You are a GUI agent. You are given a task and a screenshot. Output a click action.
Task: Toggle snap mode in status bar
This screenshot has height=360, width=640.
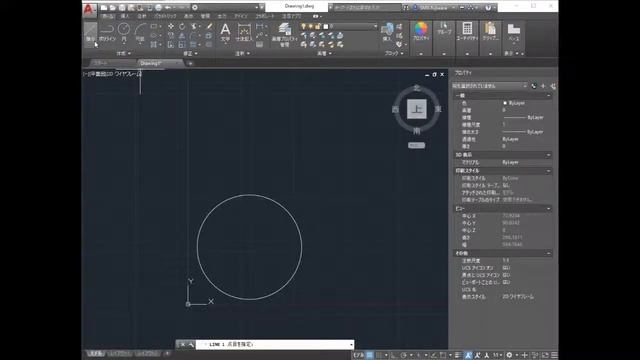[x=379, y=355]
